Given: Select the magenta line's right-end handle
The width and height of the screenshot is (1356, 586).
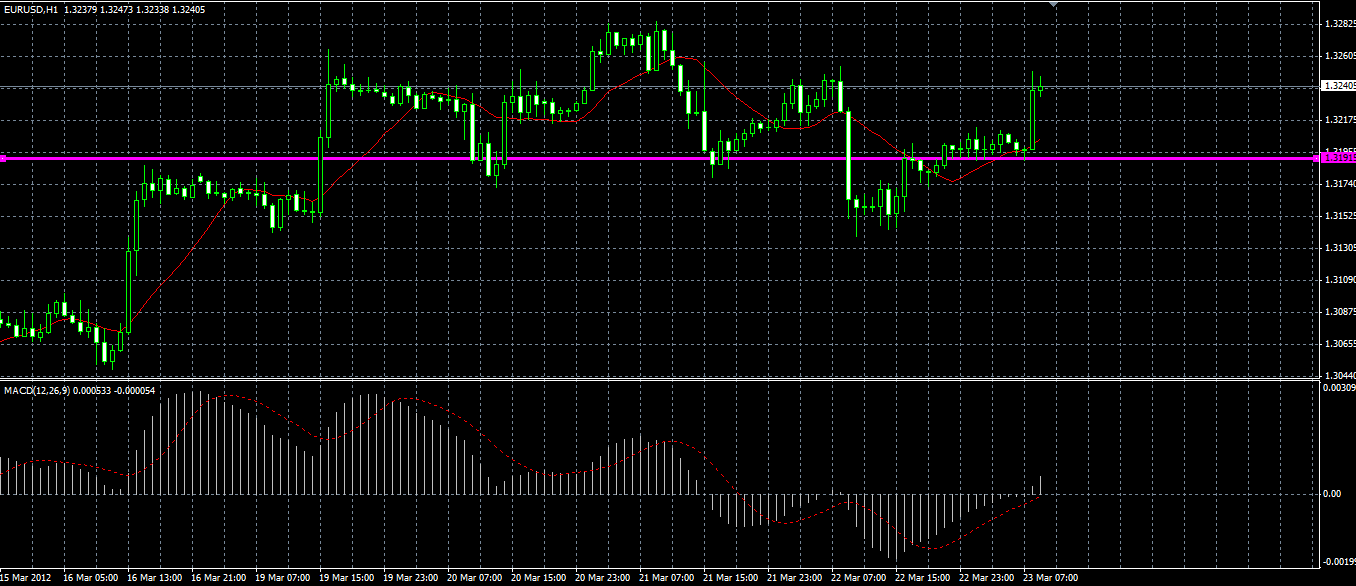Looking at the screenshot, I should coord(1314,158).
